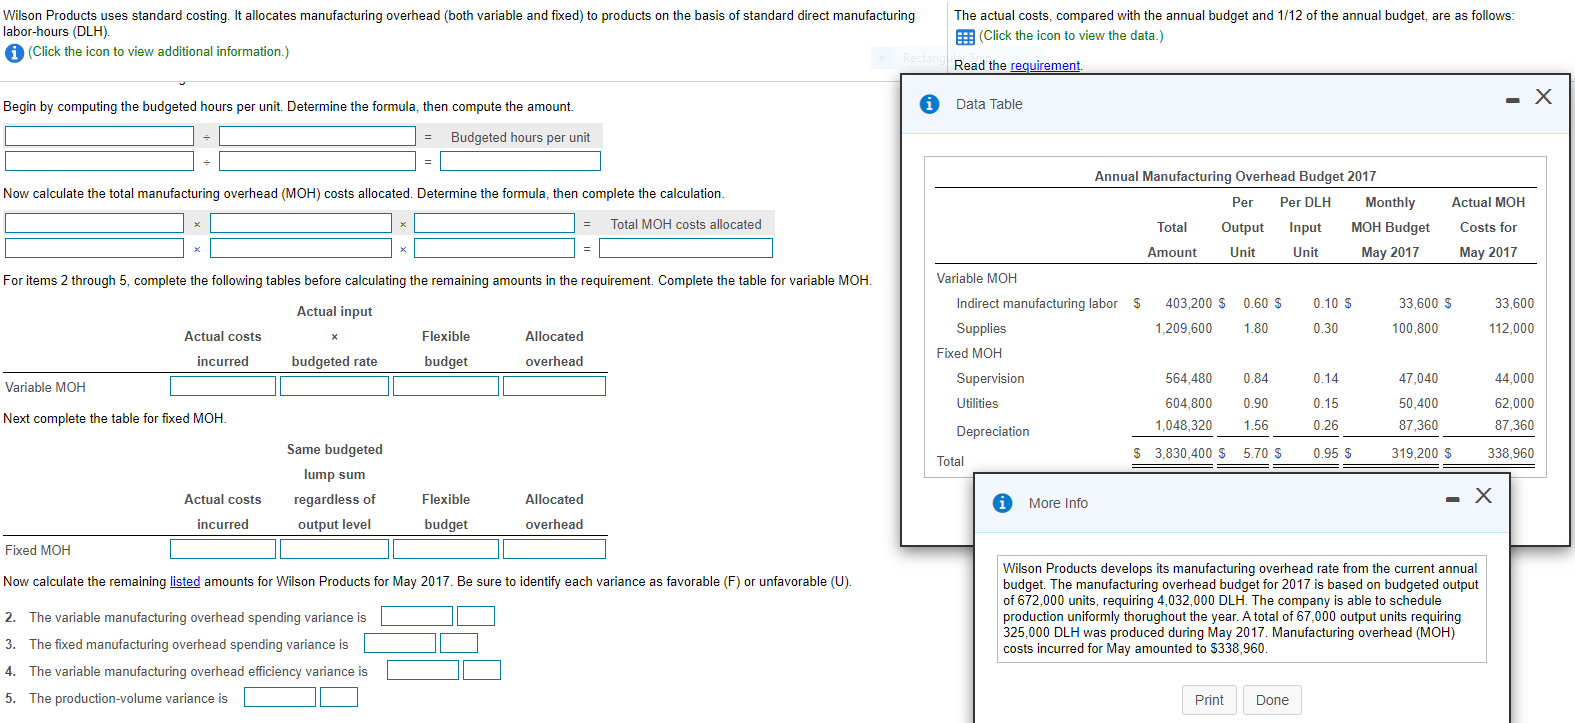Viewport: 1575px width, 723px height.
Task: Select first formula field for budgeted hours
Action: [x=99, y=136]
